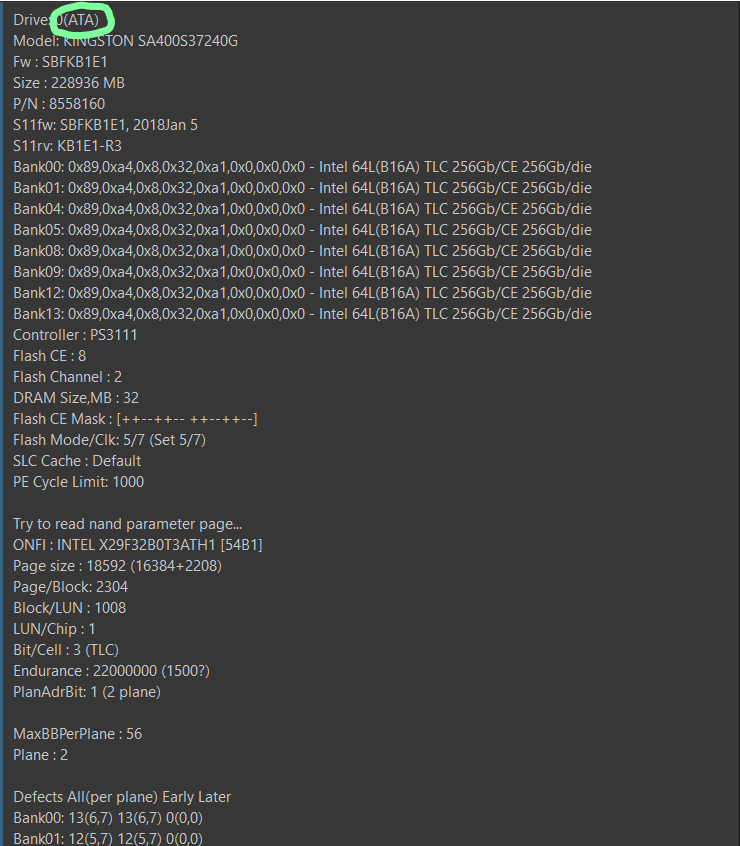Click the Flash CE Mask pattern text
Image resolution: width=740 pixels, height=846 pixels.
187,419
